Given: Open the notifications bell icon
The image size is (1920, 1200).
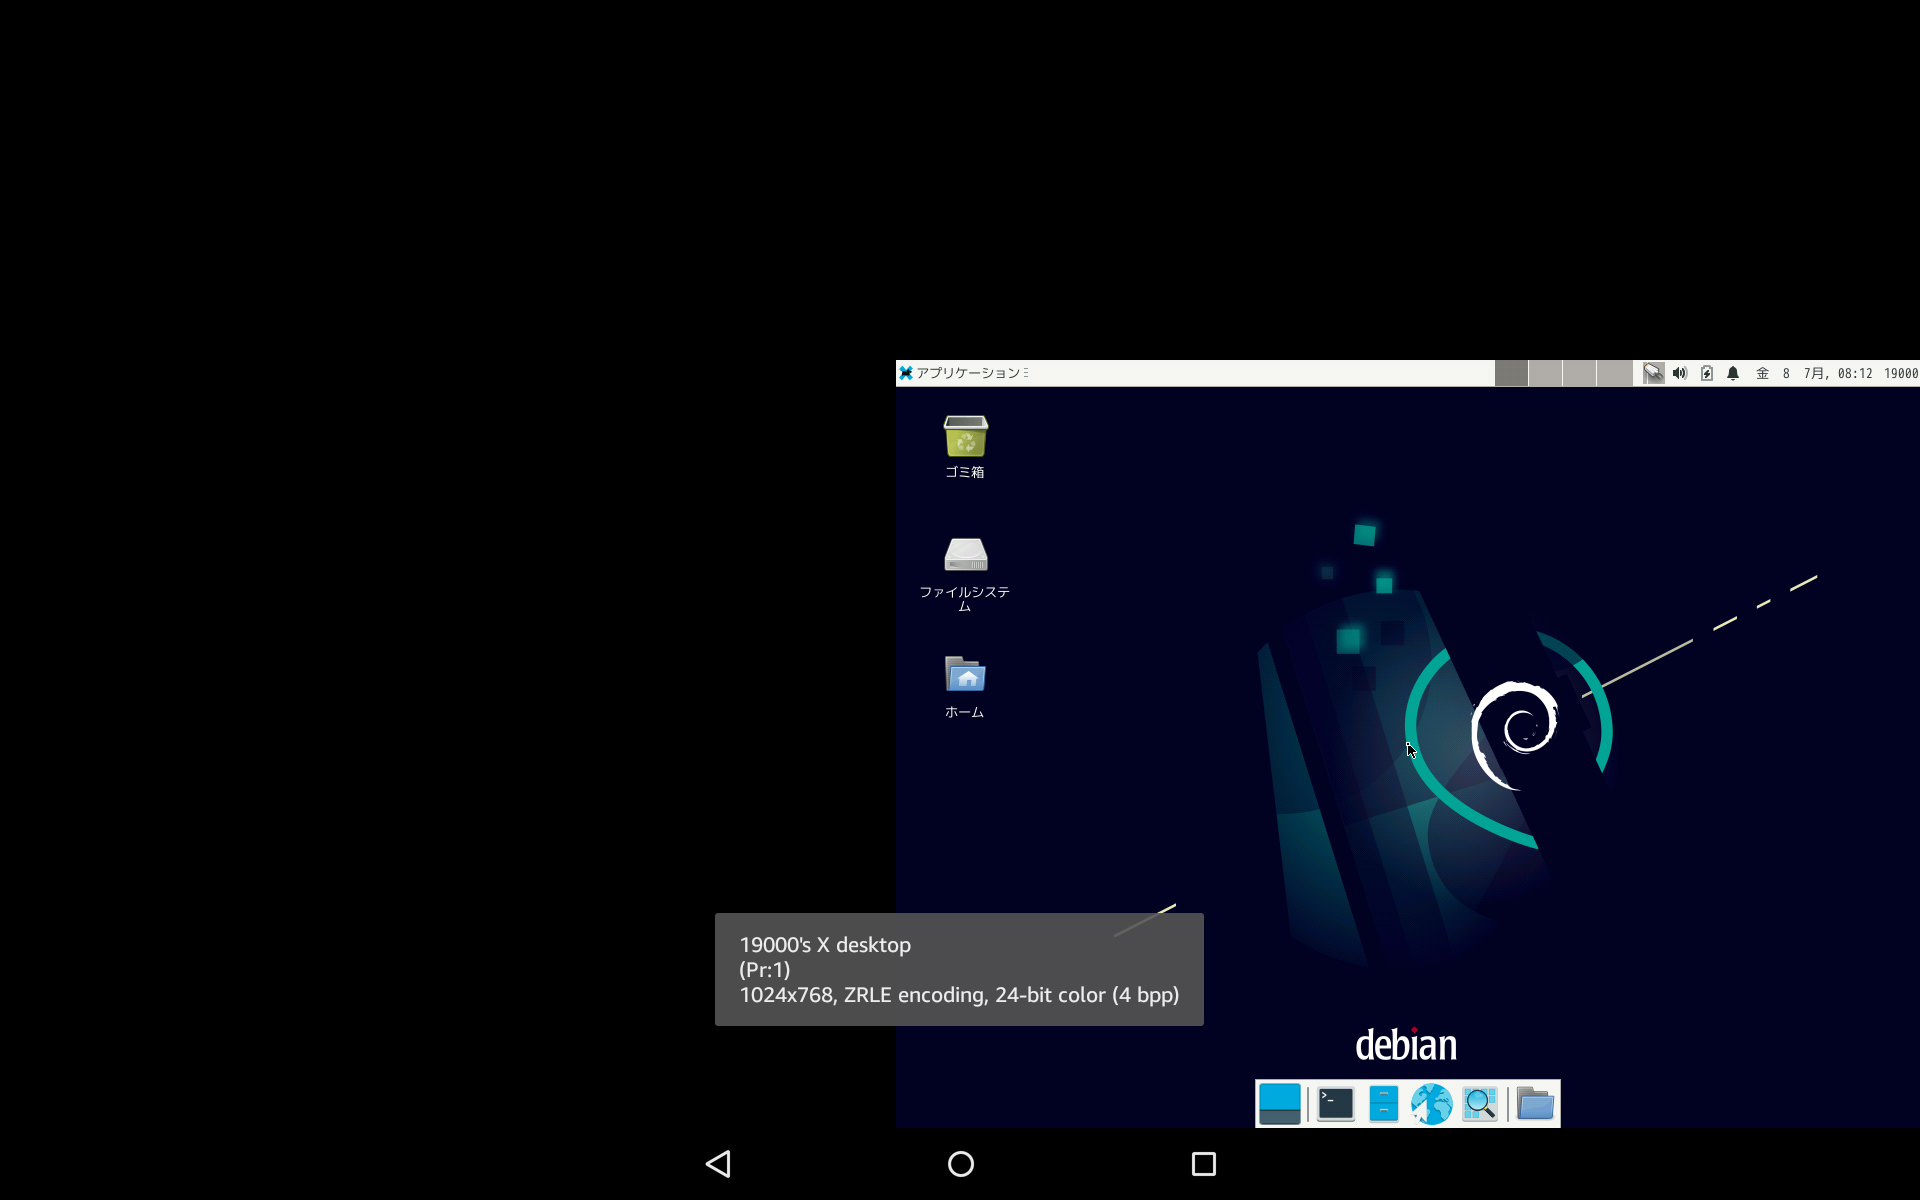Looking at the screenshot, I should (1733, 373).
